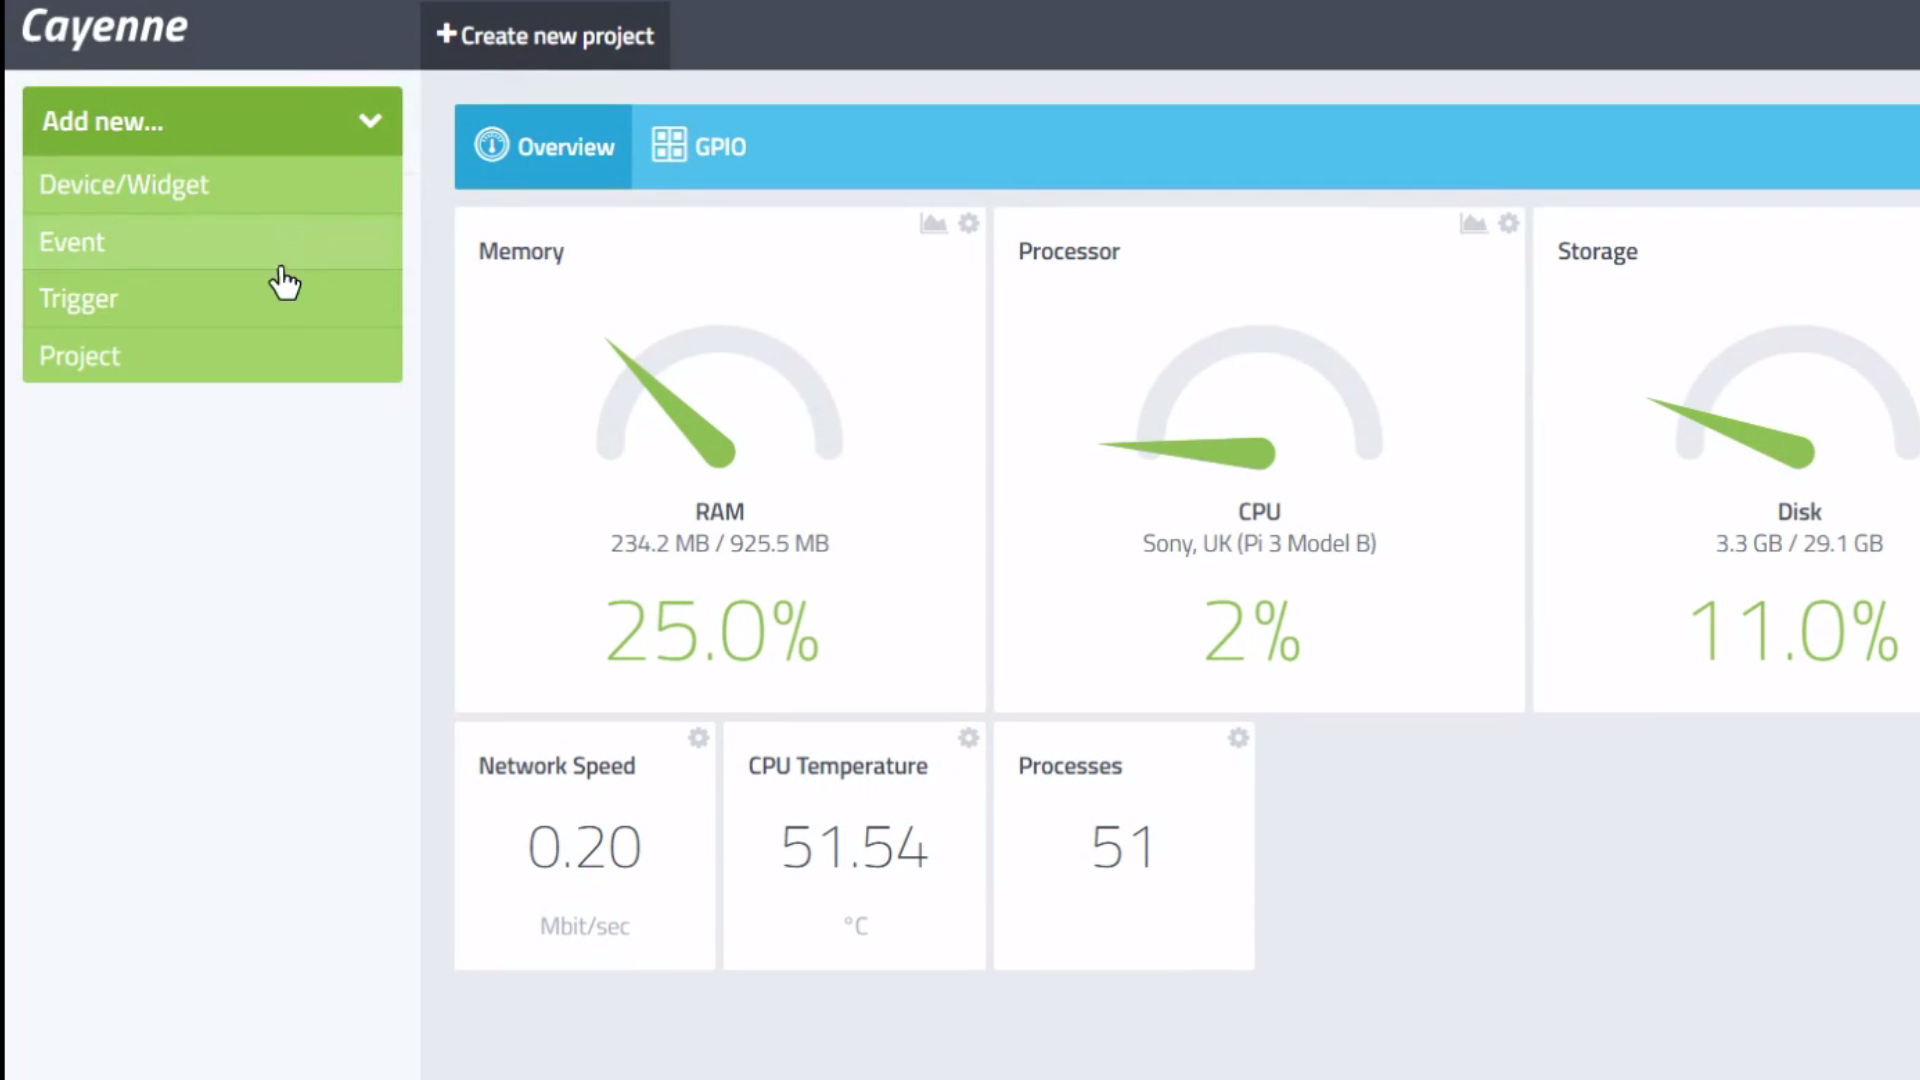Click the 3.3 GB / 29.1 GB text
The height and width of the screenshot is (1080, 1920).
click(x=1799, y=544)
